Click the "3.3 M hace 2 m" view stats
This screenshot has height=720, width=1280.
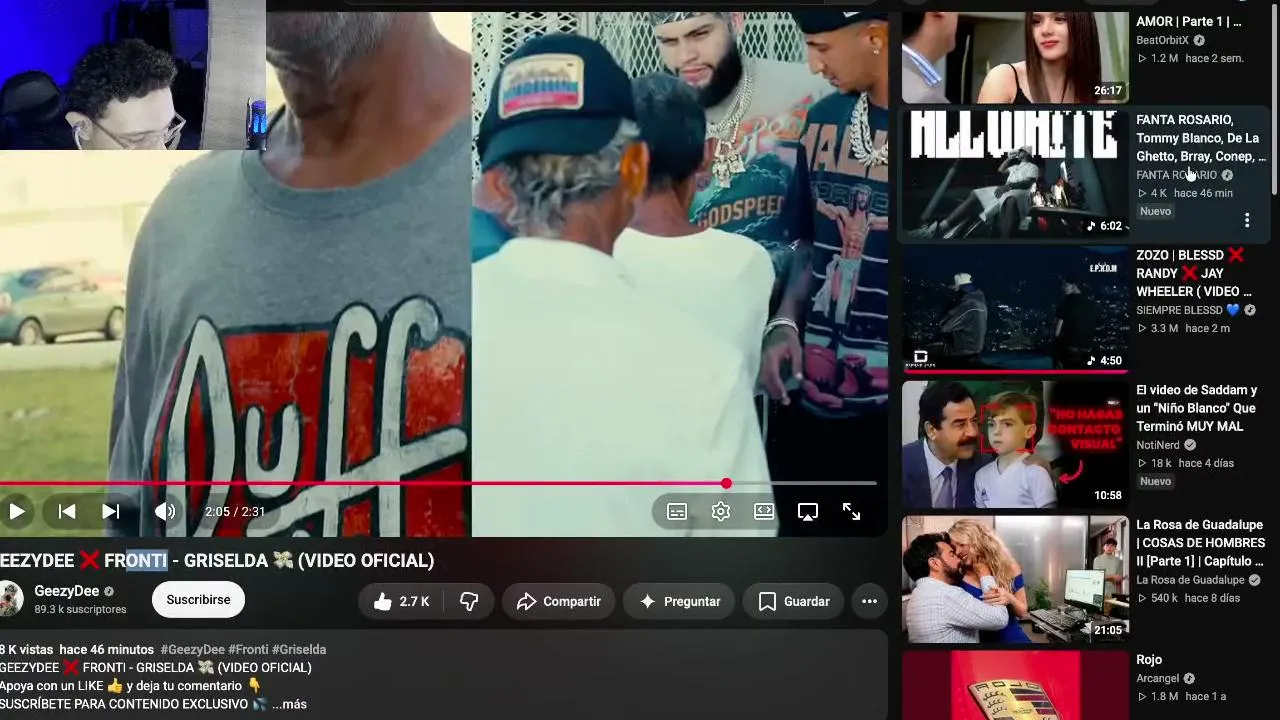pyautogui.click(x=1183, y=328)
